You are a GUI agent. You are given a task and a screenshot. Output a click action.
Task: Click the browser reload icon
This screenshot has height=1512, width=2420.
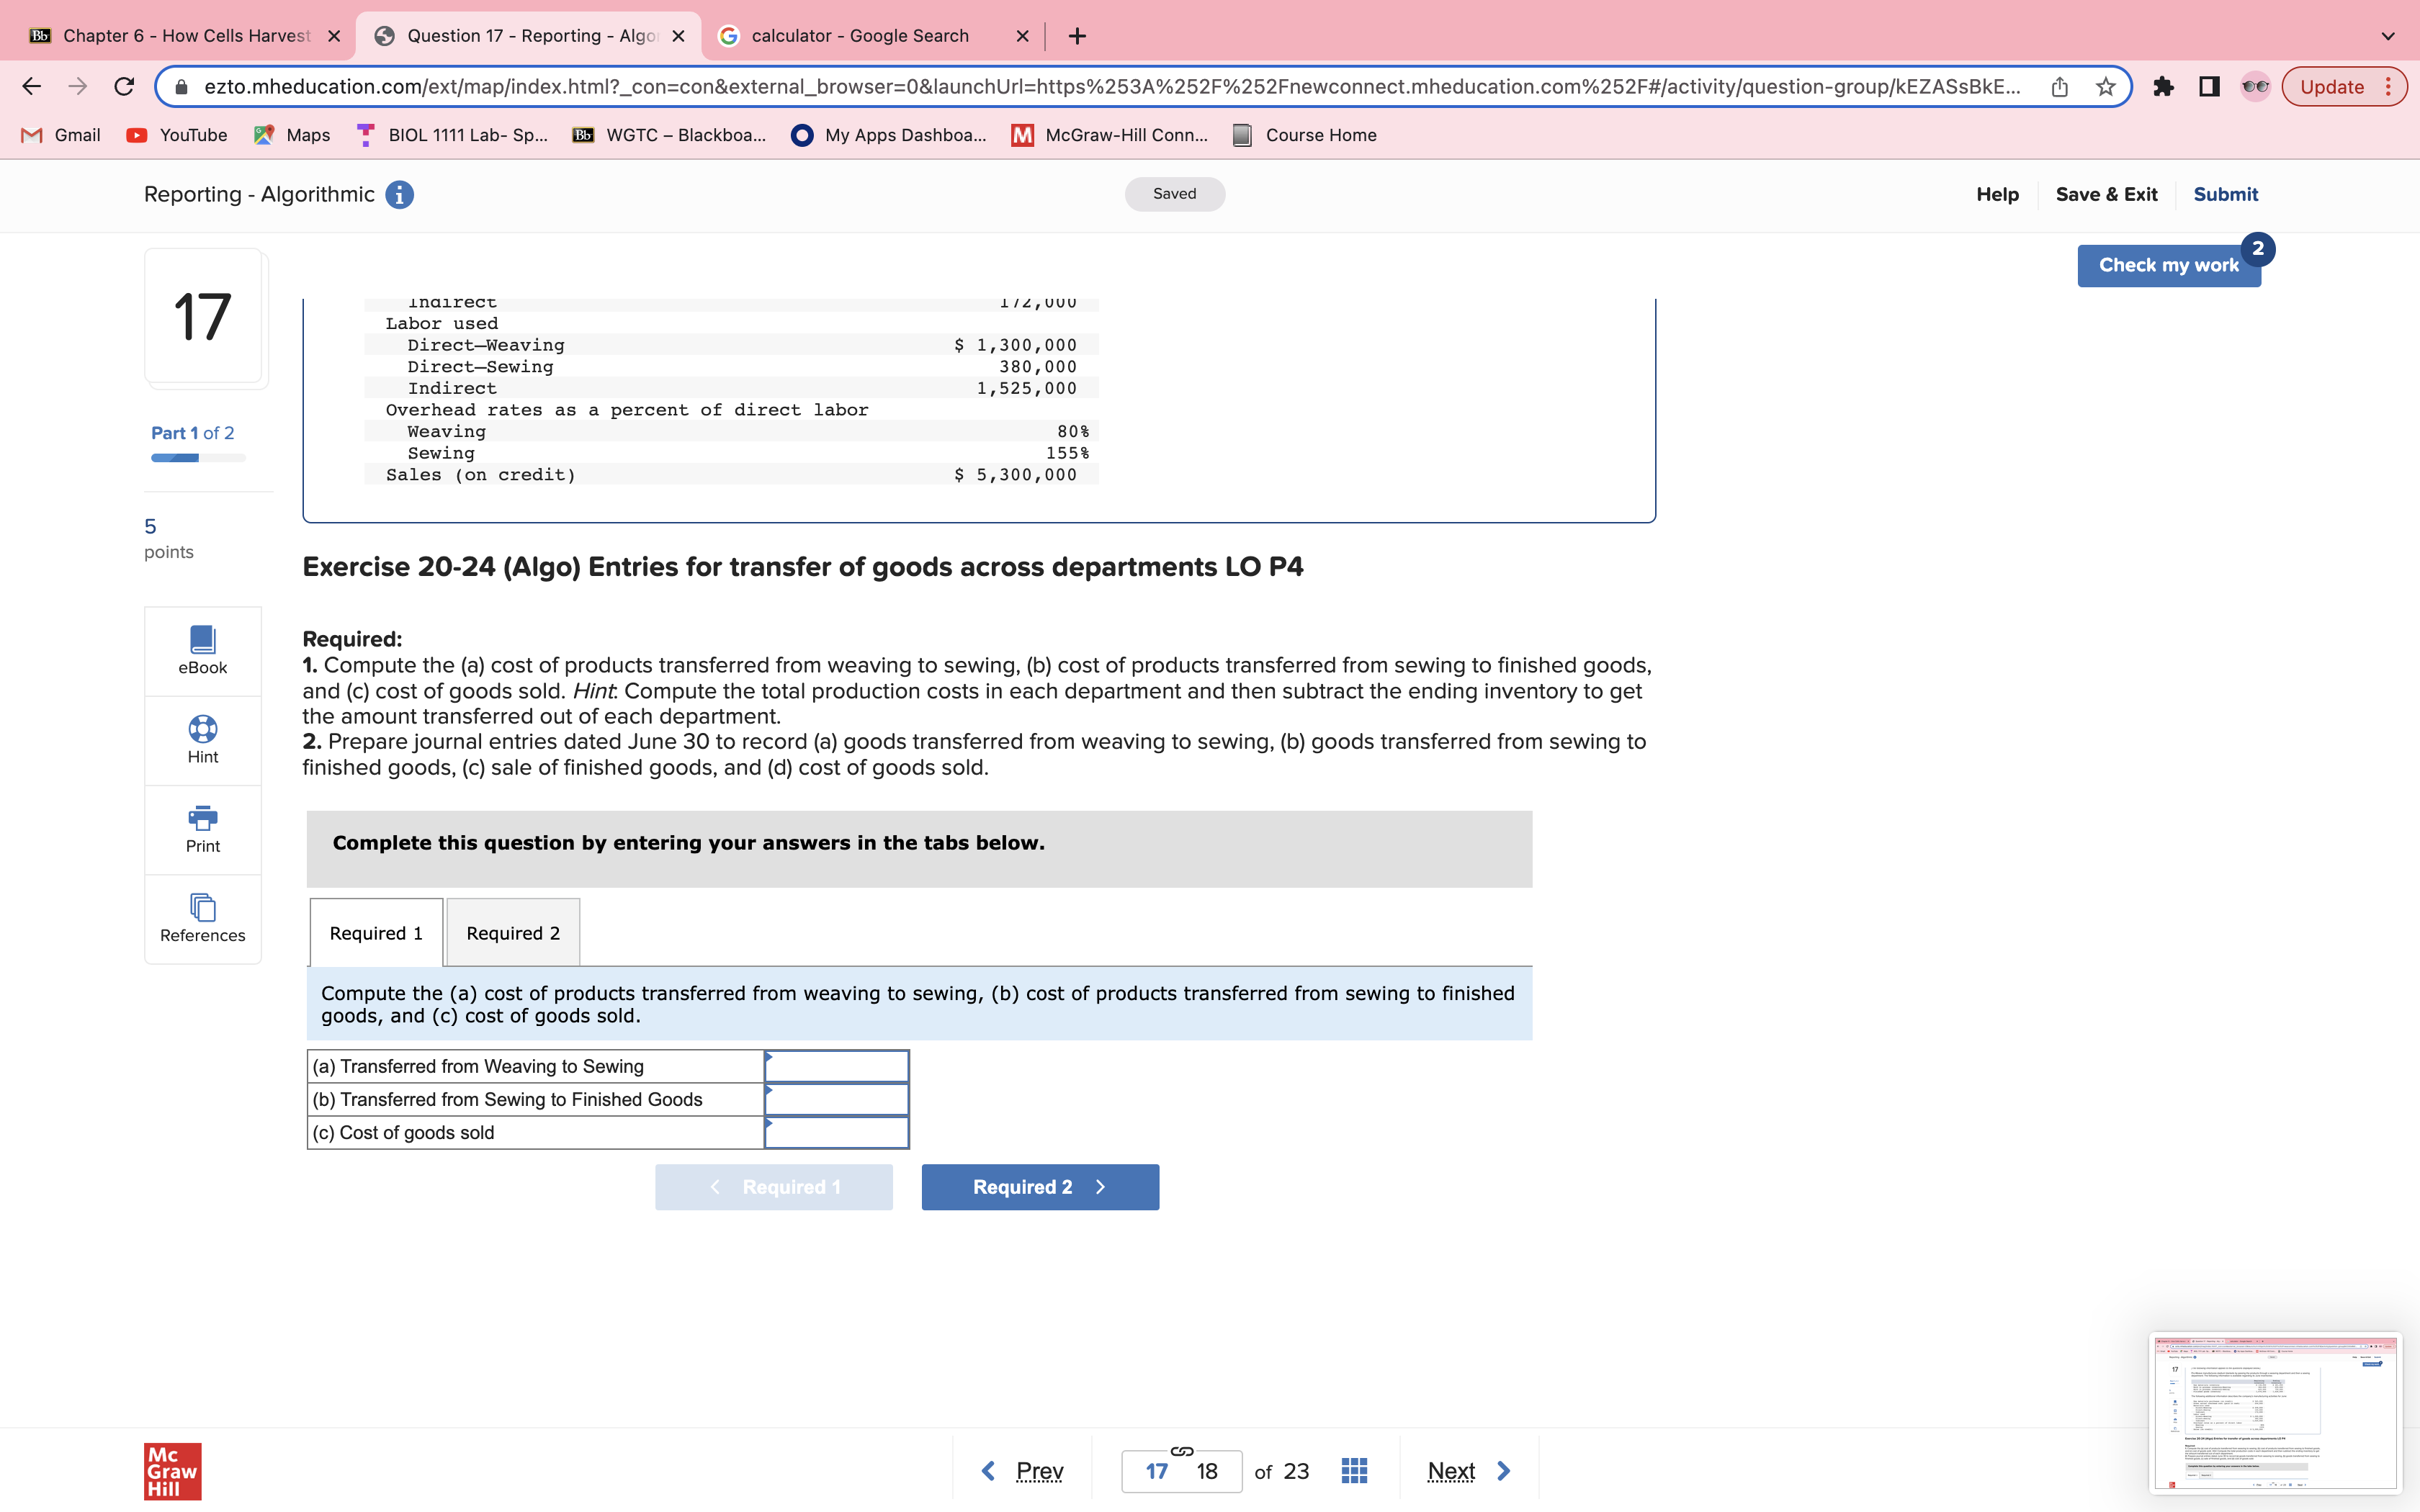(123, 86)
